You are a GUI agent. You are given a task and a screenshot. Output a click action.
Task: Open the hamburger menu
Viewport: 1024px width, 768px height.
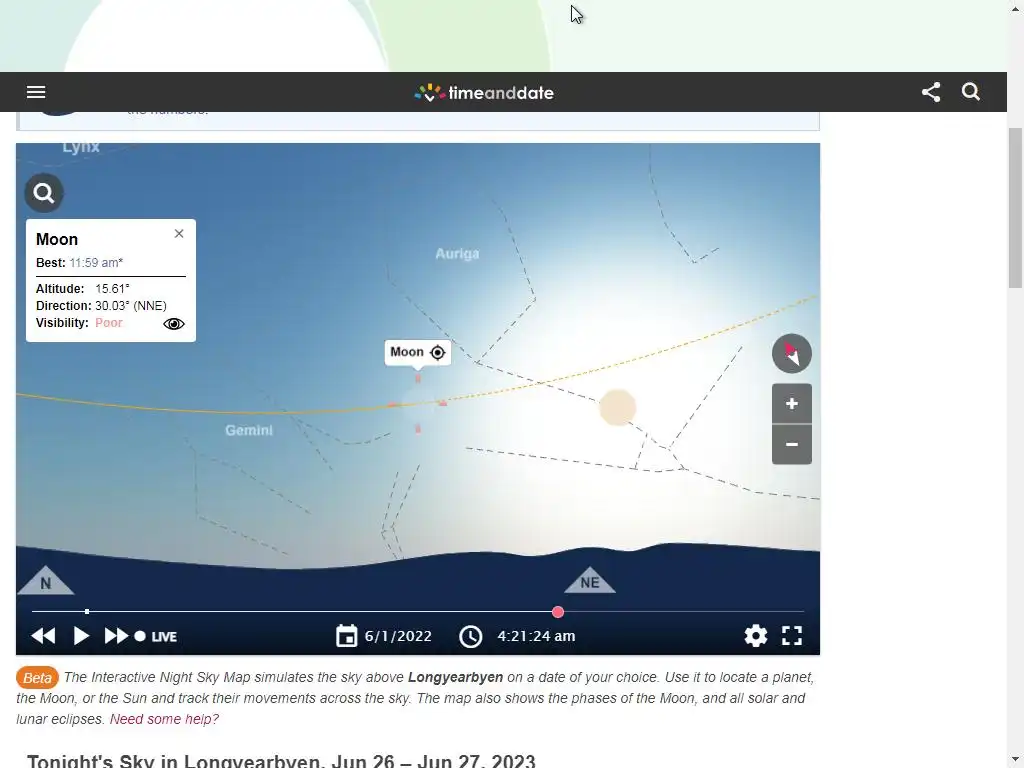pyautogui.click(x=36, y=92)
